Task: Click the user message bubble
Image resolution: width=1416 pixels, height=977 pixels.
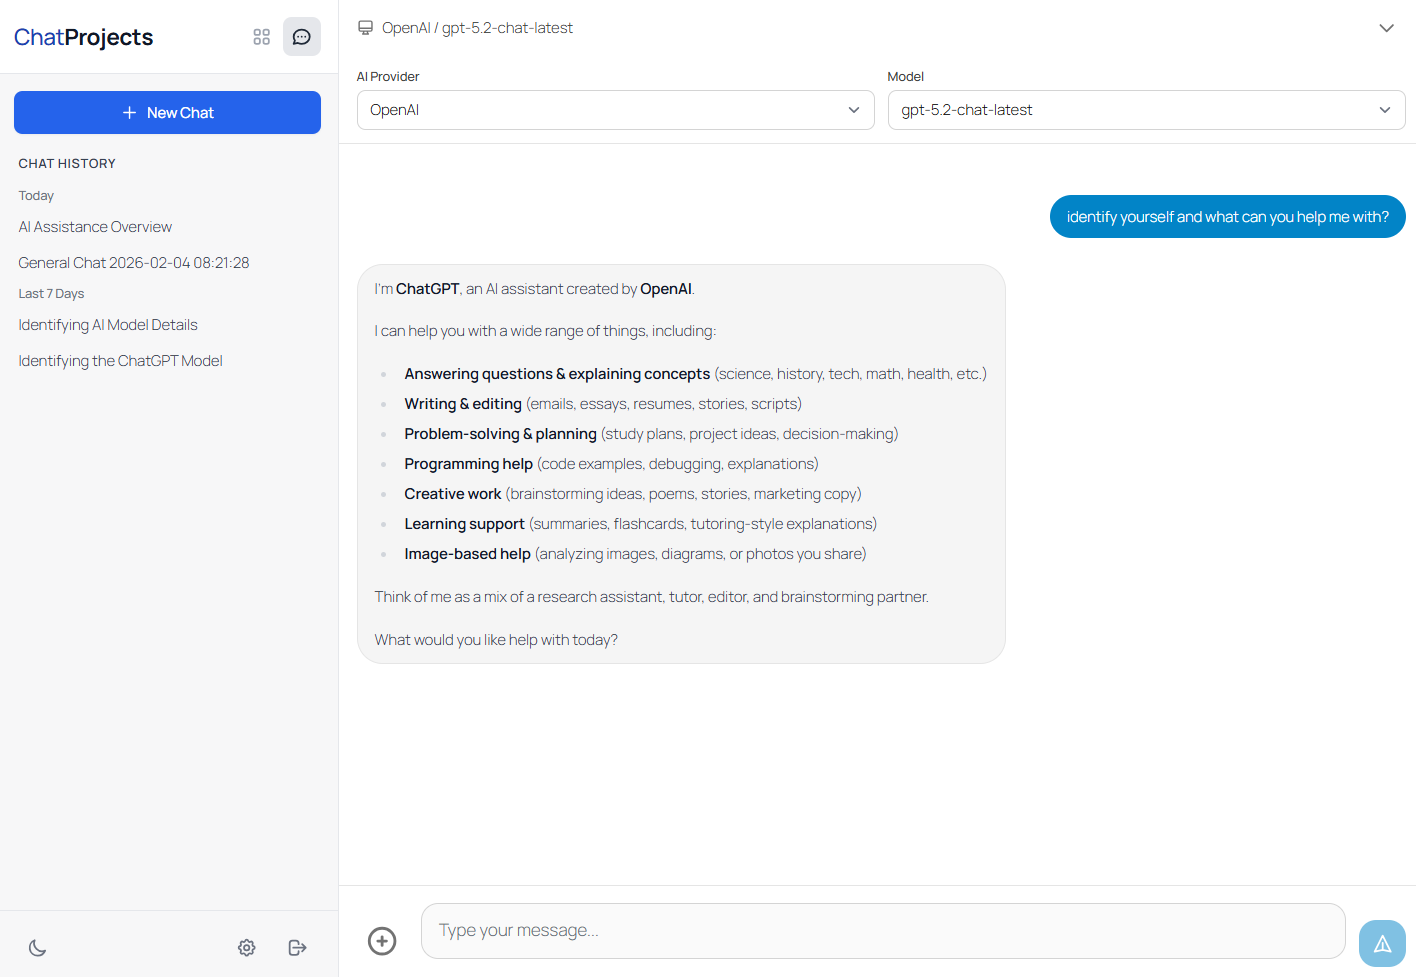Action: point(1228,217)
